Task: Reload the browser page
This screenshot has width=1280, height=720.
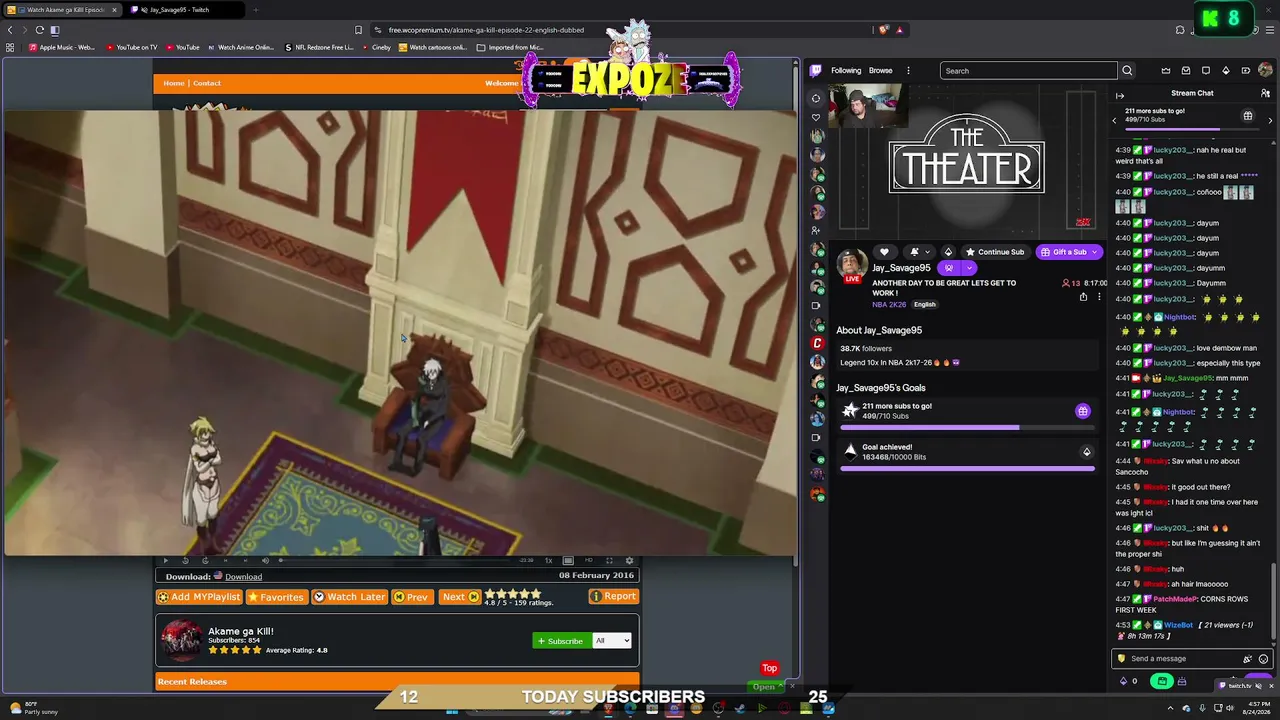Action: click(x=40, y=30)
